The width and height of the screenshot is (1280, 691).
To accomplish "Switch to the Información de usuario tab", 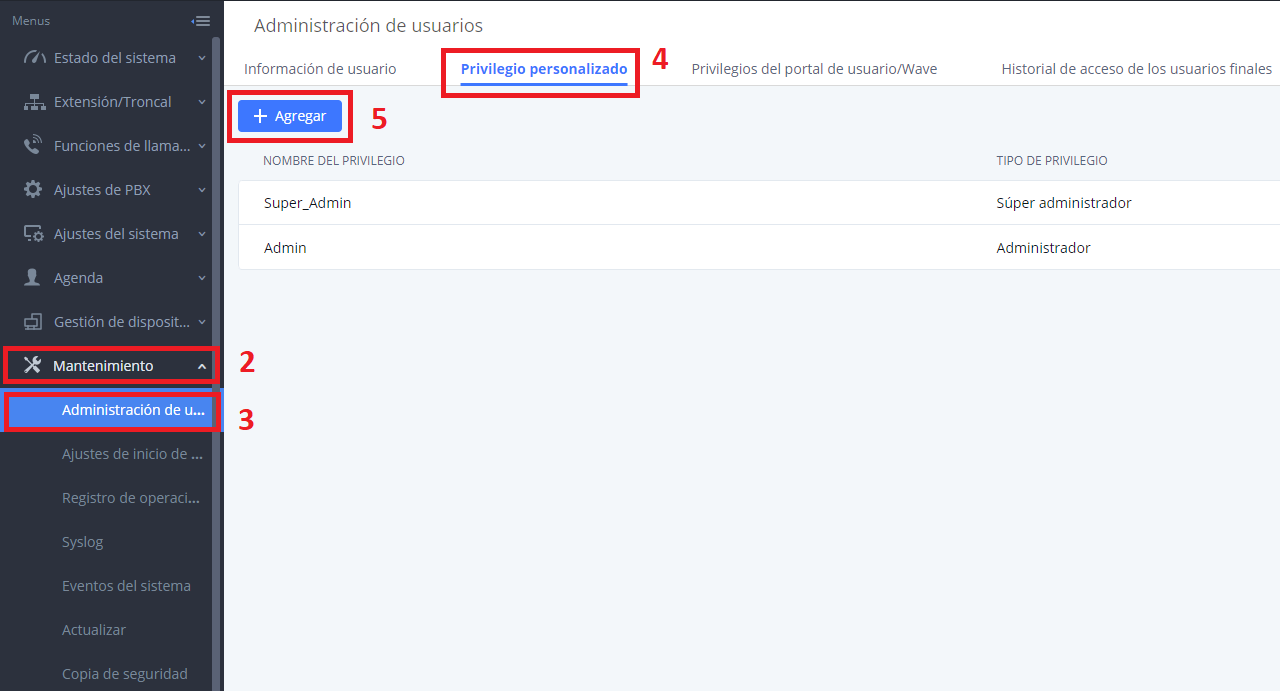I will (320, 69).
